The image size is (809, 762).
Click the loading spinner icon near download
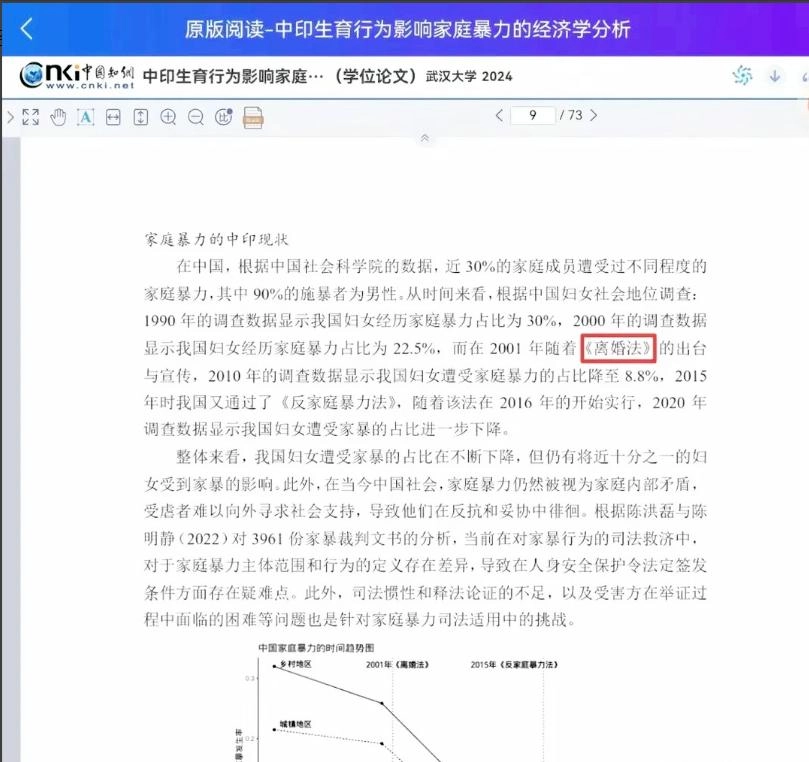[x=742, y=76]
